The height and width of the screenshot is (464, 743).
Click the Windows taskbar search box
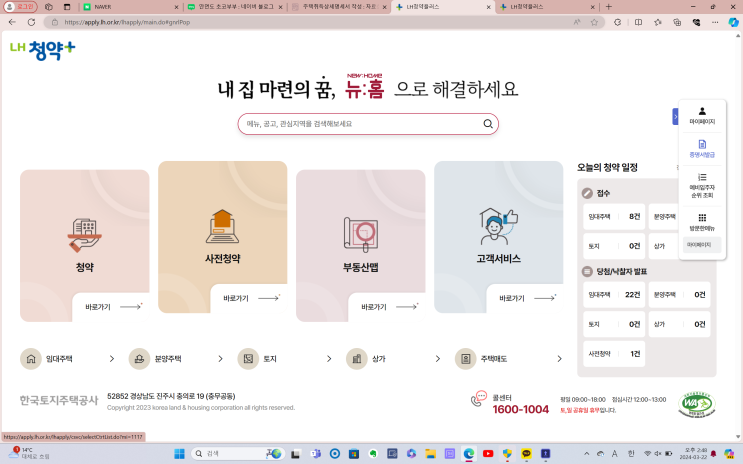click(237, 454)
